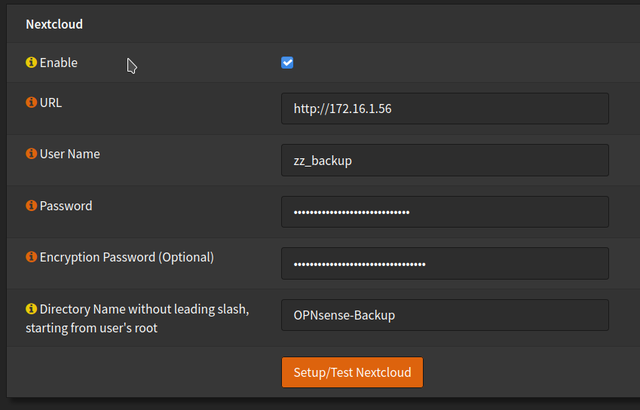Viewport: 640px width, 410px height.
Task: Focus the URL field showing http://172.16.1.56
Action: coord(445,109)
